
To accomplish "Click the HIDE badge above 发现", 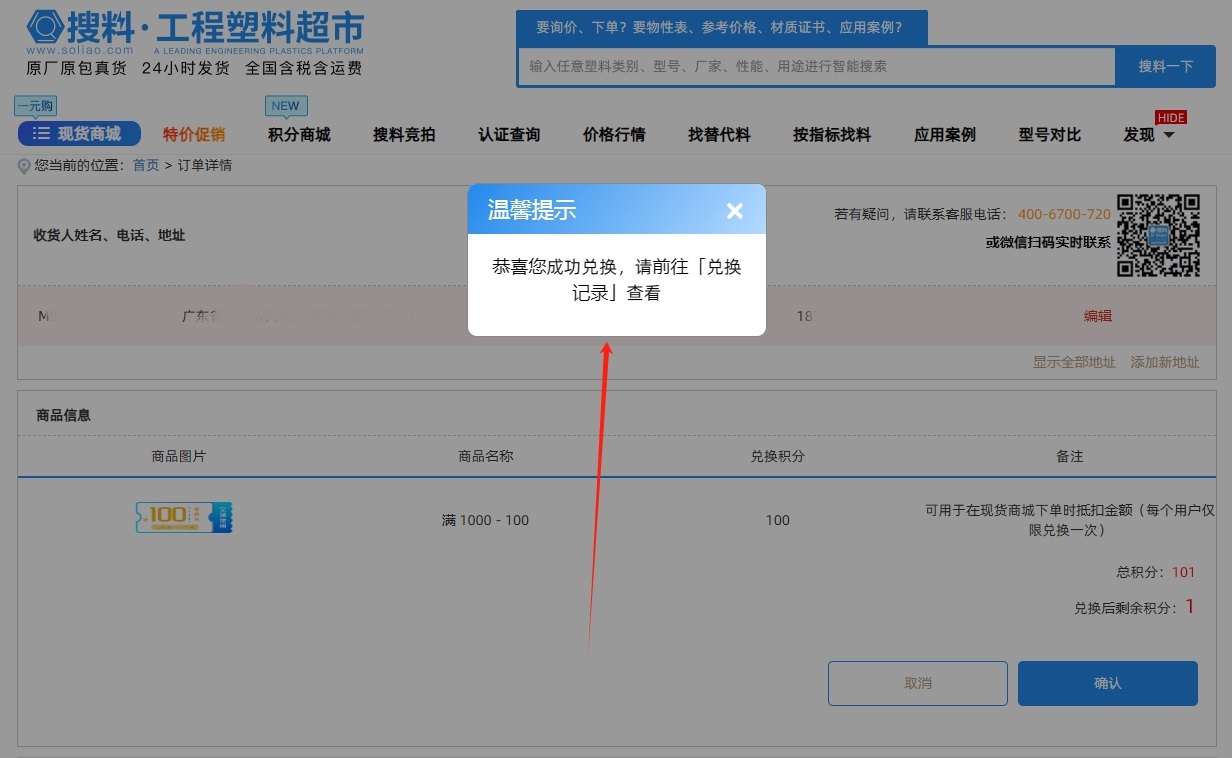I will [x=1170, y=117].
